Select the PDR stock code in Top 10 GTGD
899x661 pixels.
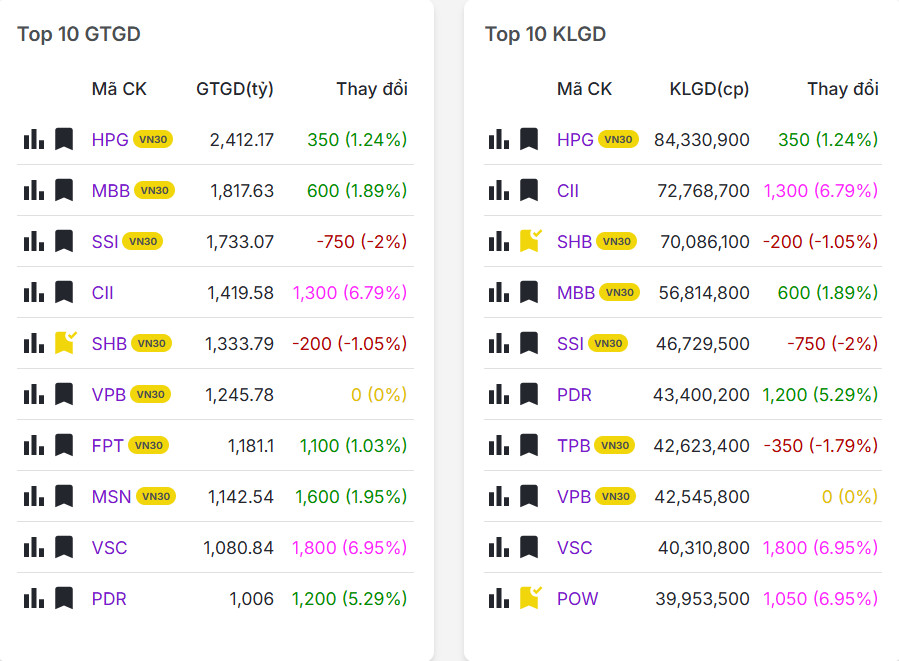(109, 599)
